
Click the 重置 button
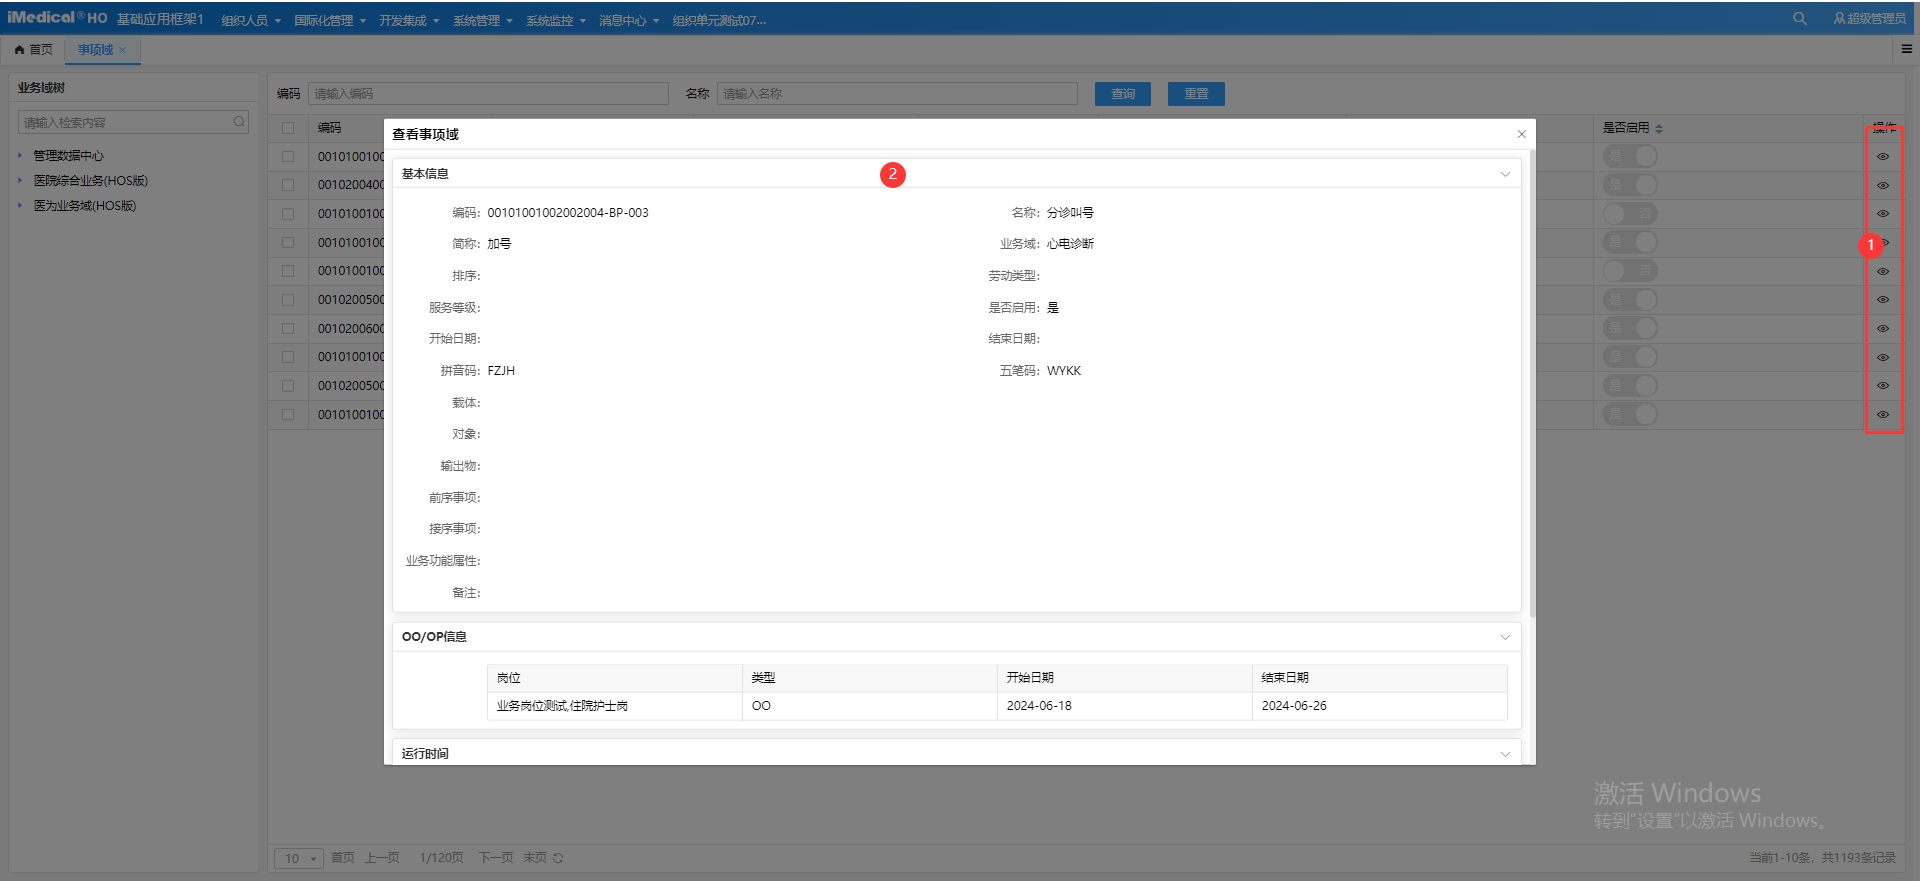1196,93
